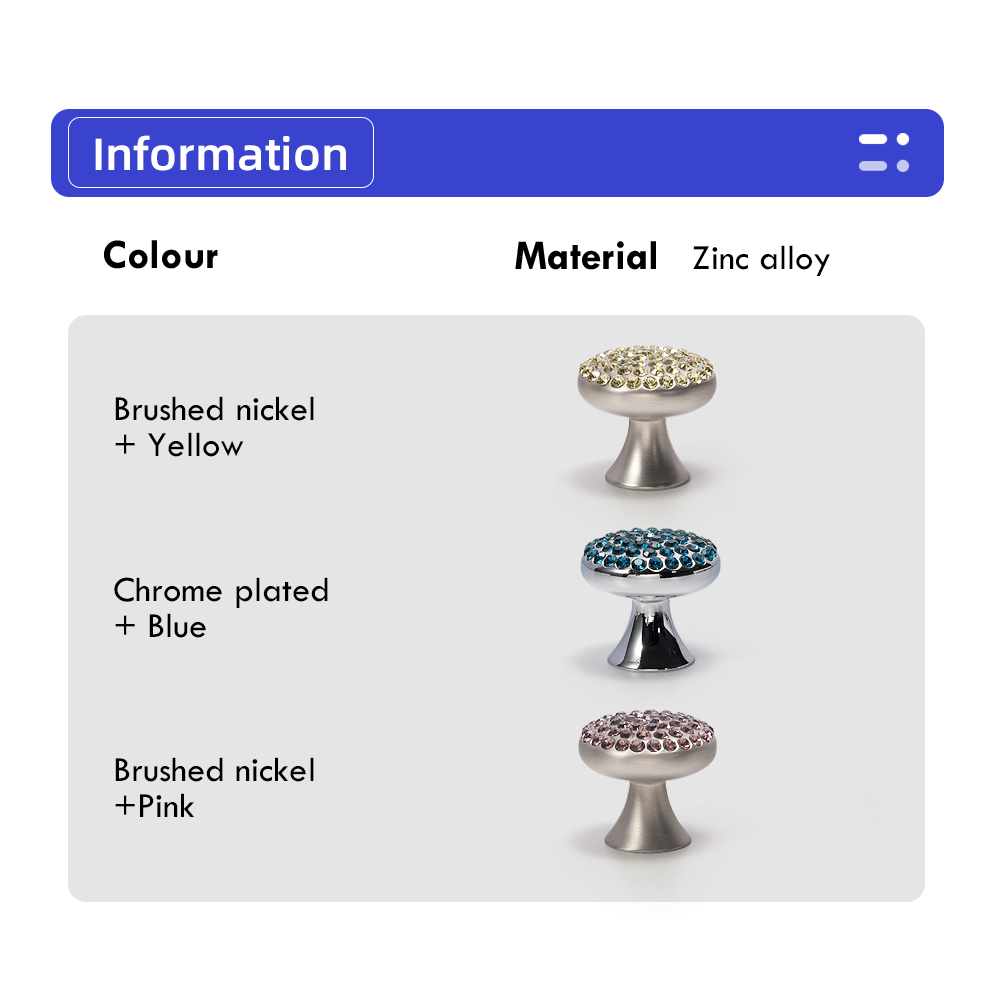Click the Zinc alloy text
The image size is (1000, 1000).
click(761, 260)
